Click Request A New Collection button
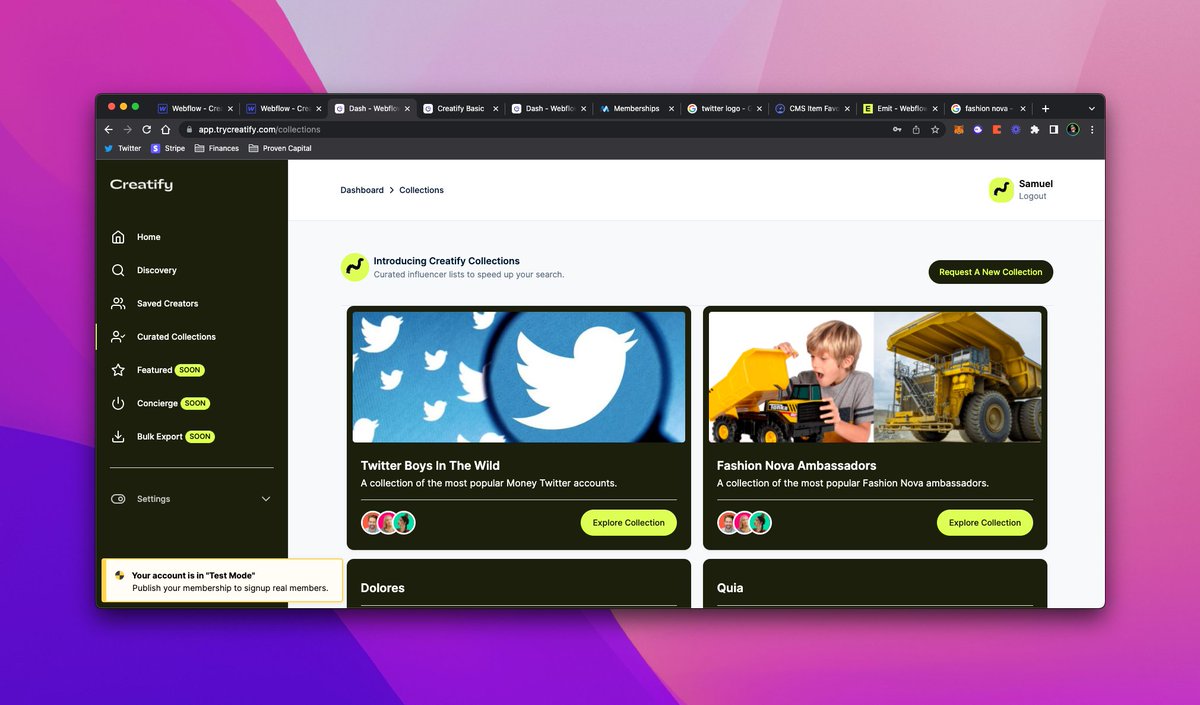 click(x=991, y=272)
